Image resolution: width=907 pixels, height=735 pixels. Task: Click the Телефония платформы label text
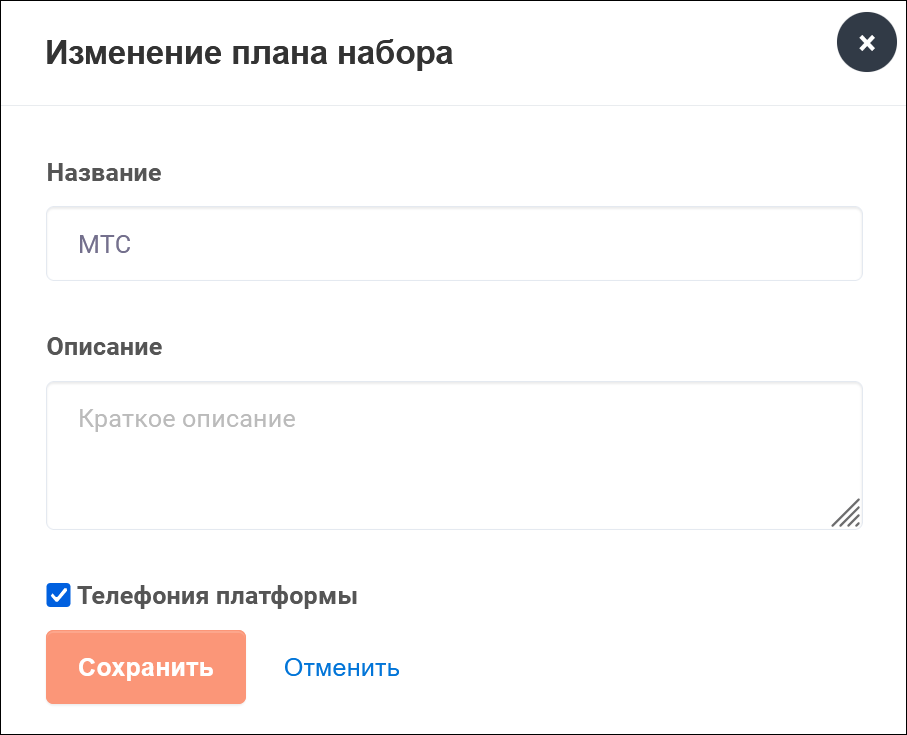click(217, 596)
